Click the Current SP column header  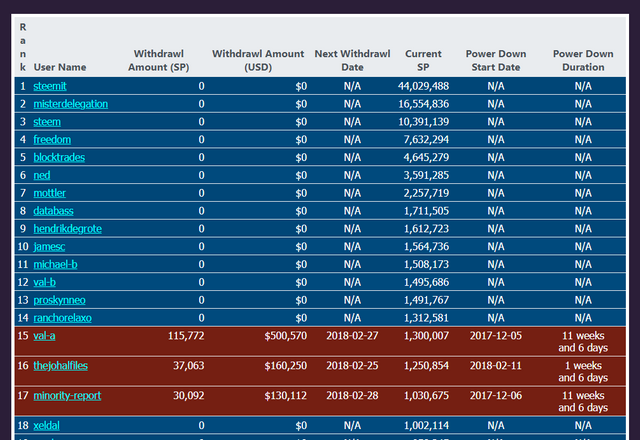coord(423,60)
